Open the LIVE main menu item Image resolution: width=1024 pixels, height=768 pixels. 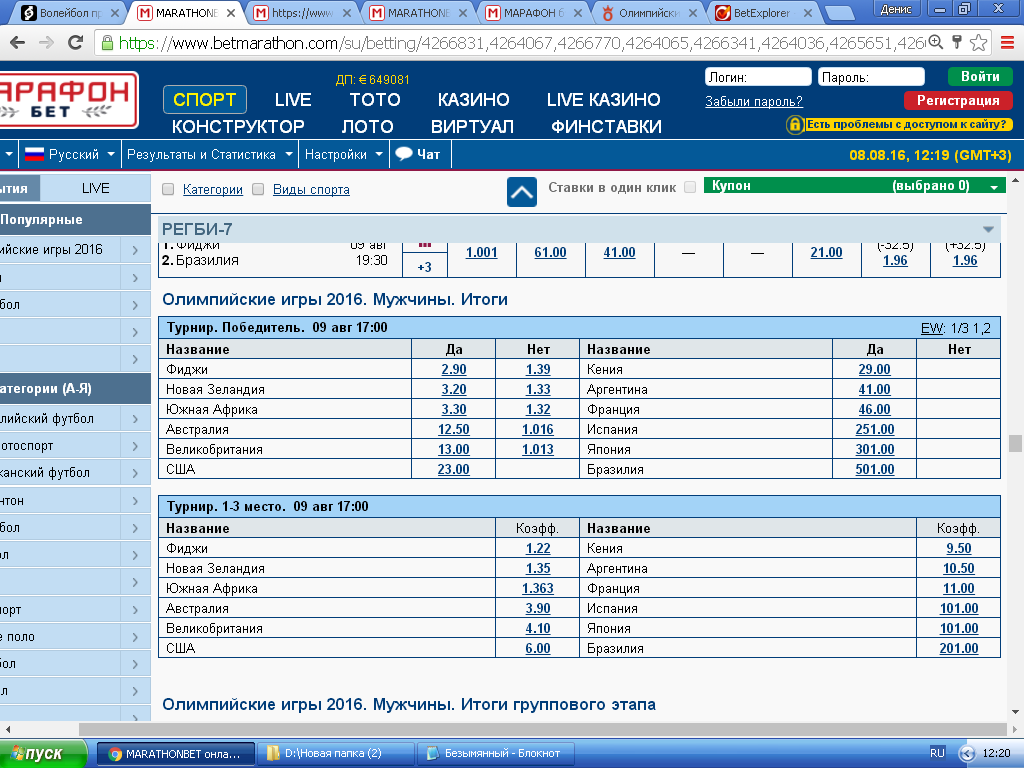293,99
